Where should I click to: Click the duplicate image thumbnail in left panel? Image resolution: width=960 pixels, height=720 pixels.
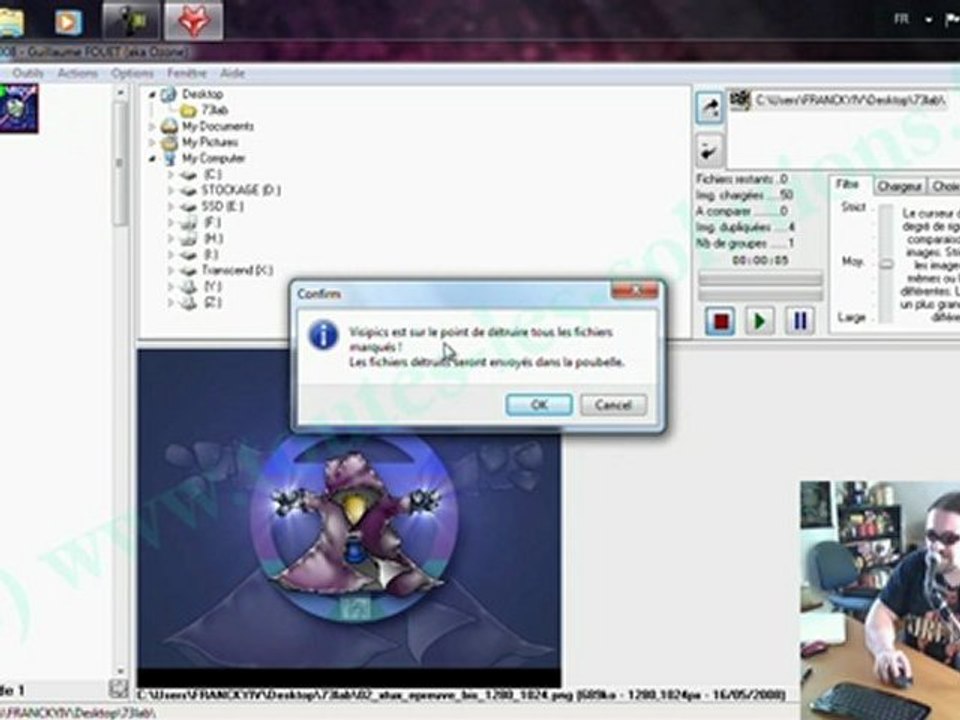(19, 108)
